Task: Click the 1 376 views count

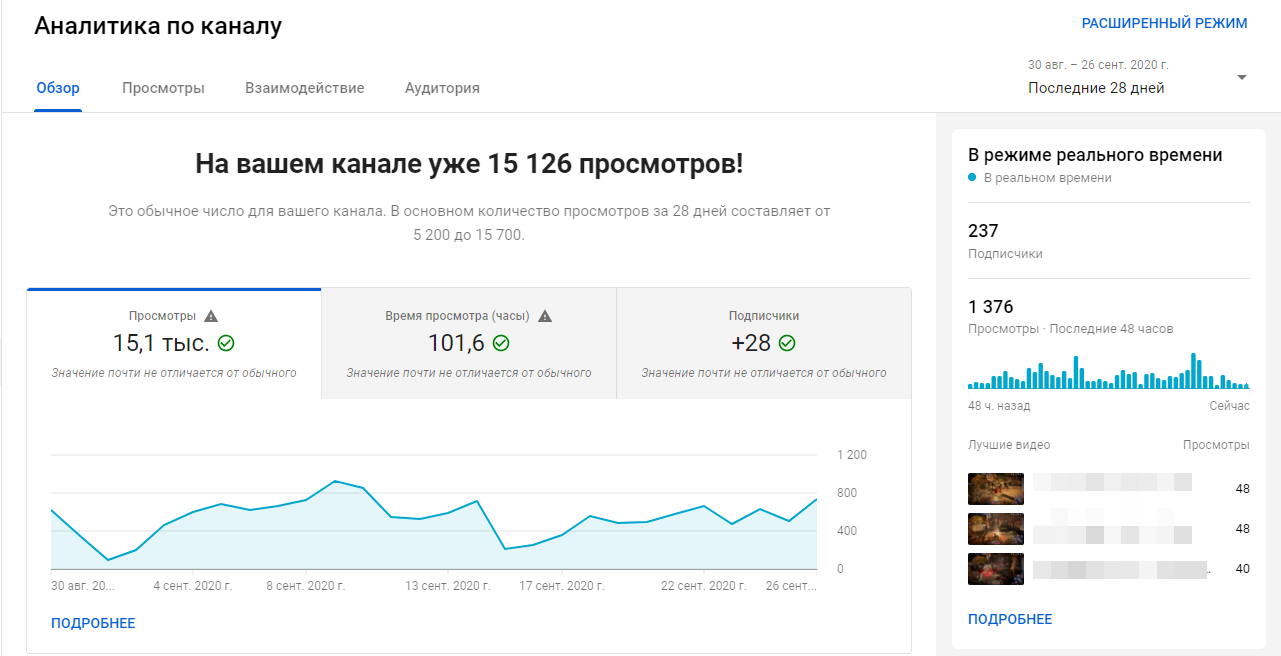Action: click(991, 307)
